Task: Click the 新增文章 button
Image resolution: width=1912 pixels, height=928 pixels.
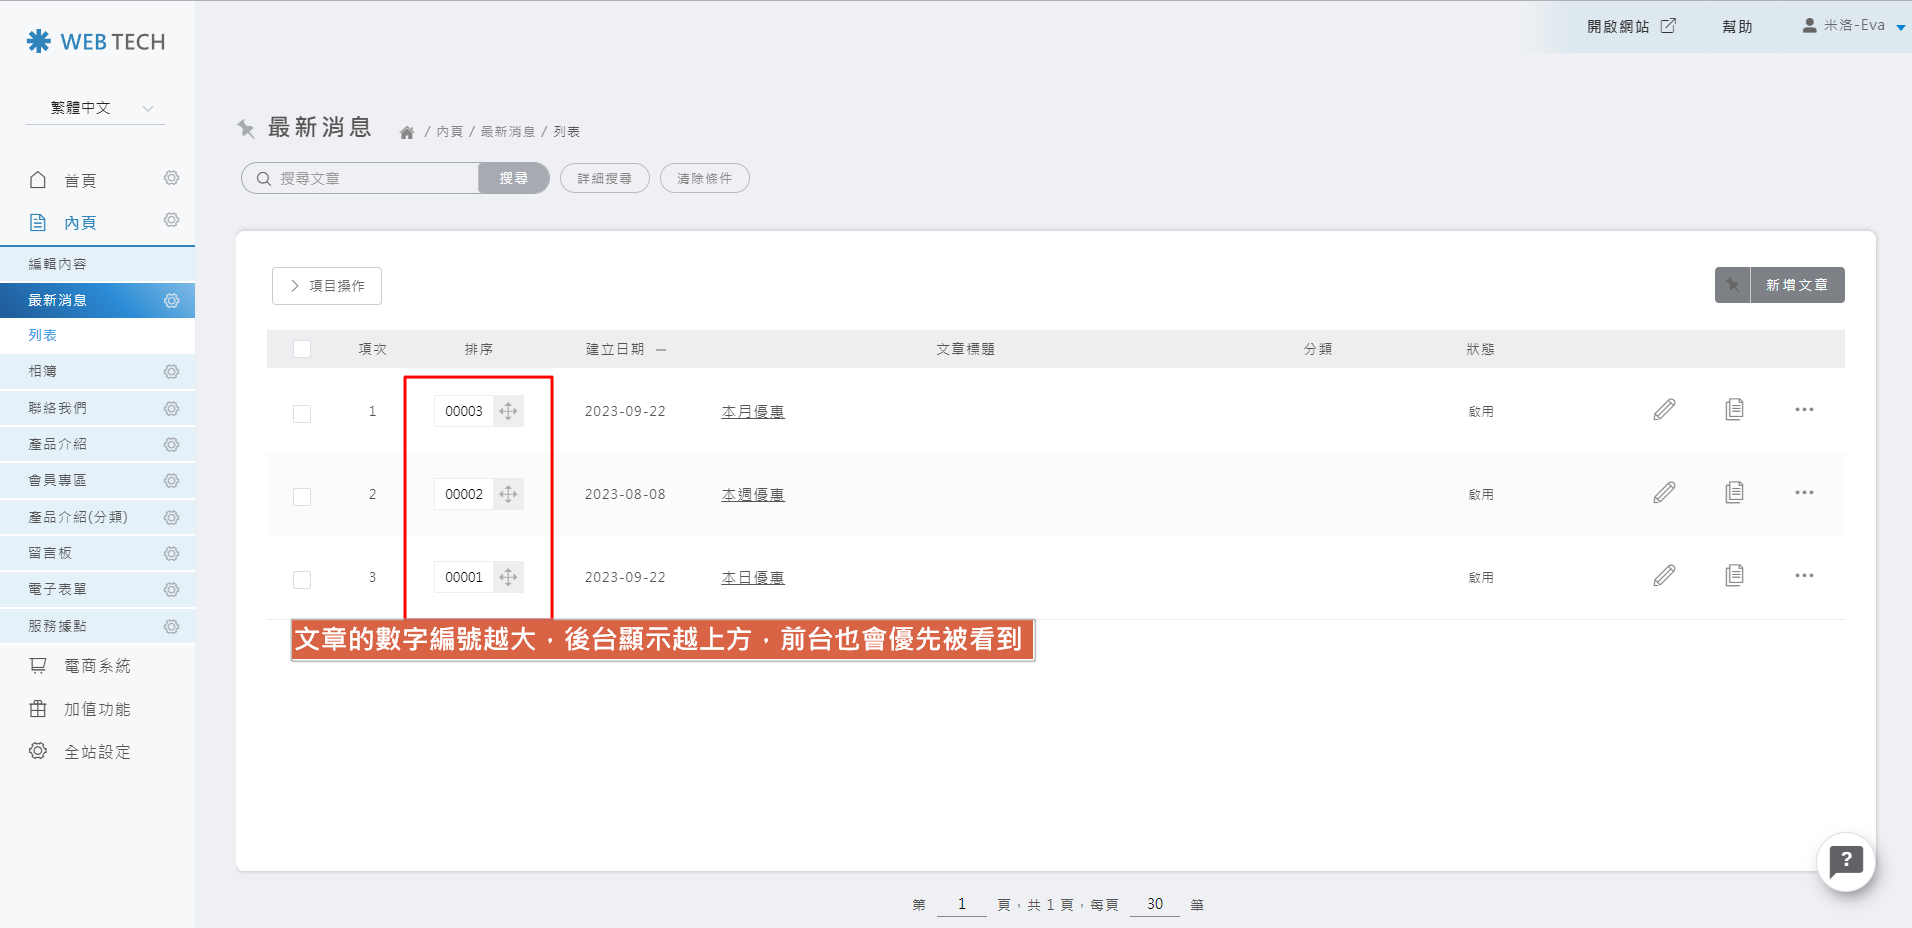Action: (x=1795, y=285)
